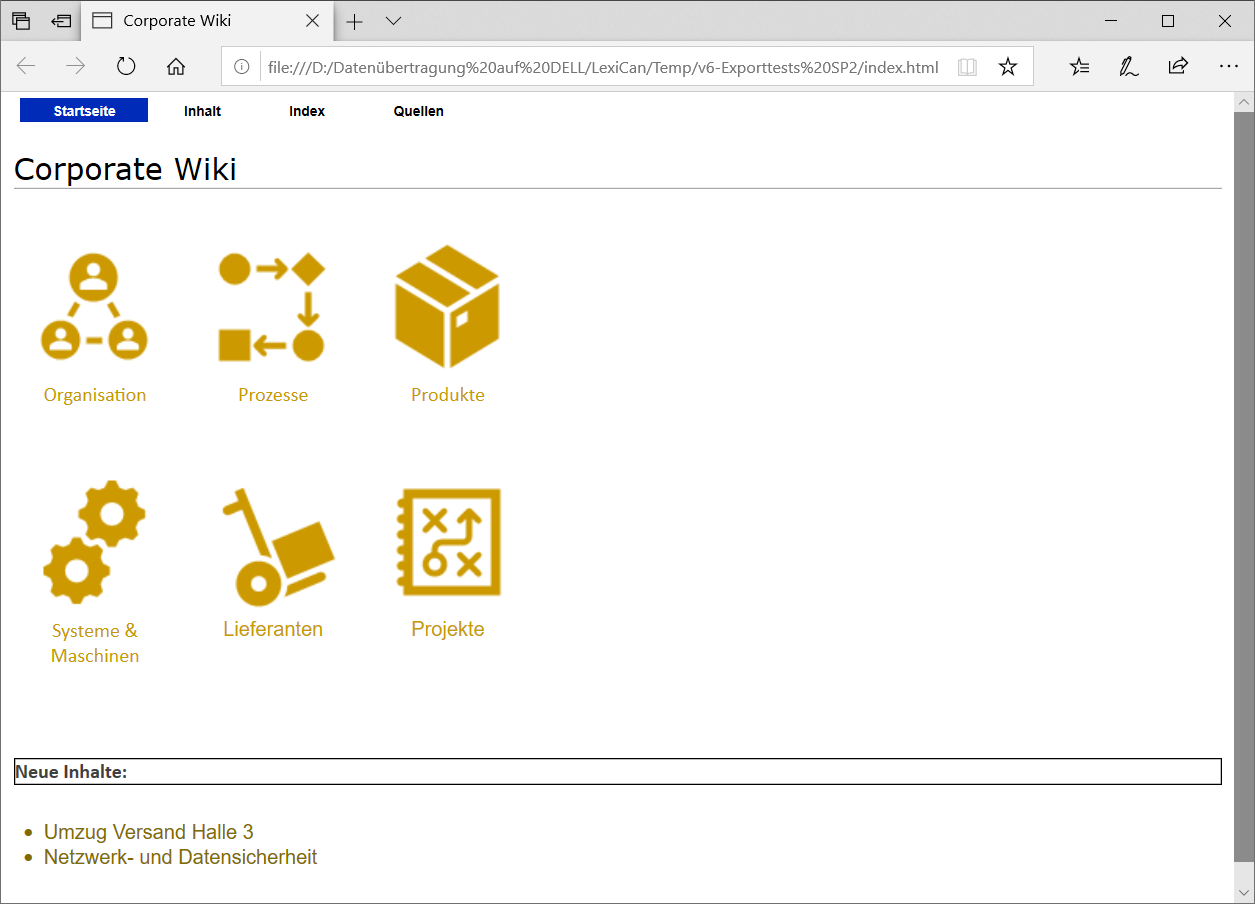Go to browser home page icon
The image size is (1255, 904).
[176, 67]
